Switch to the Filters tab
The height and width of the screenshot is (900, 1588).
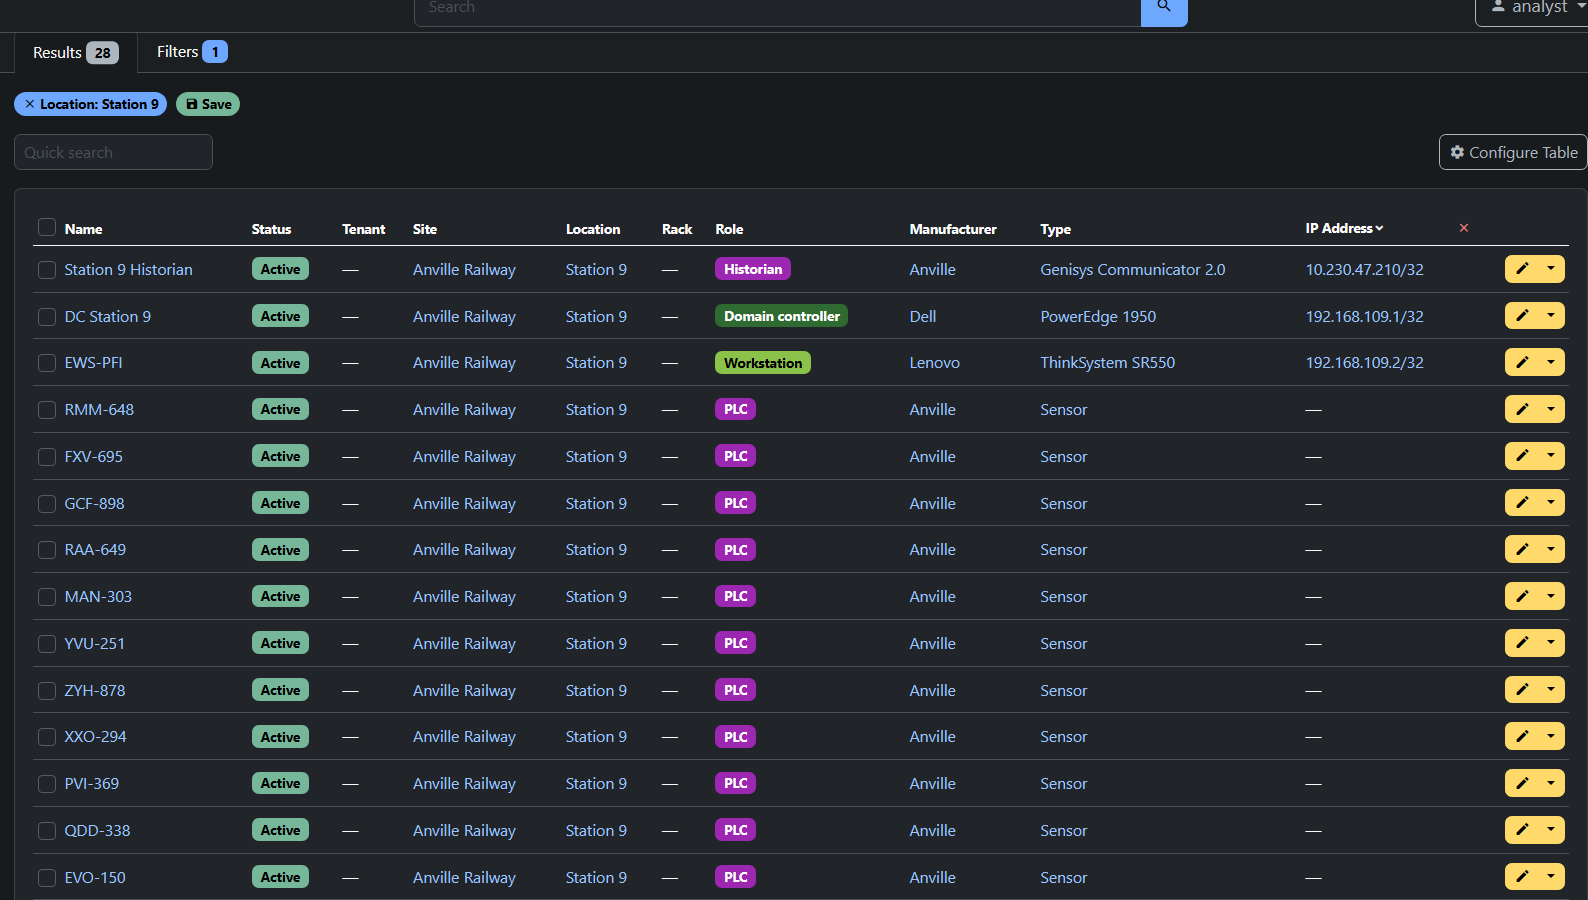click(x=192, y=52)
